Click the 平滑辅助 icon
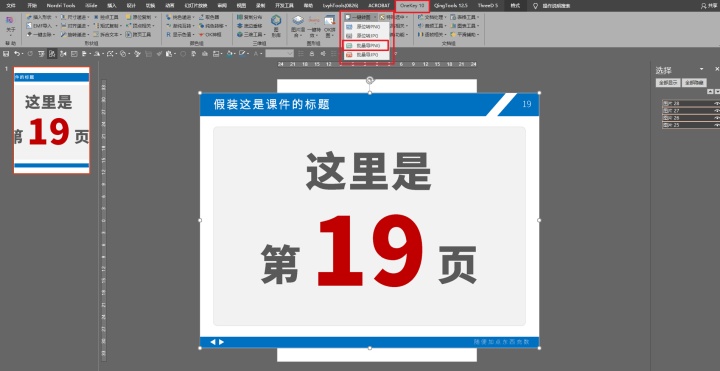Screen dimensions: 720x371 click(465, 34)
